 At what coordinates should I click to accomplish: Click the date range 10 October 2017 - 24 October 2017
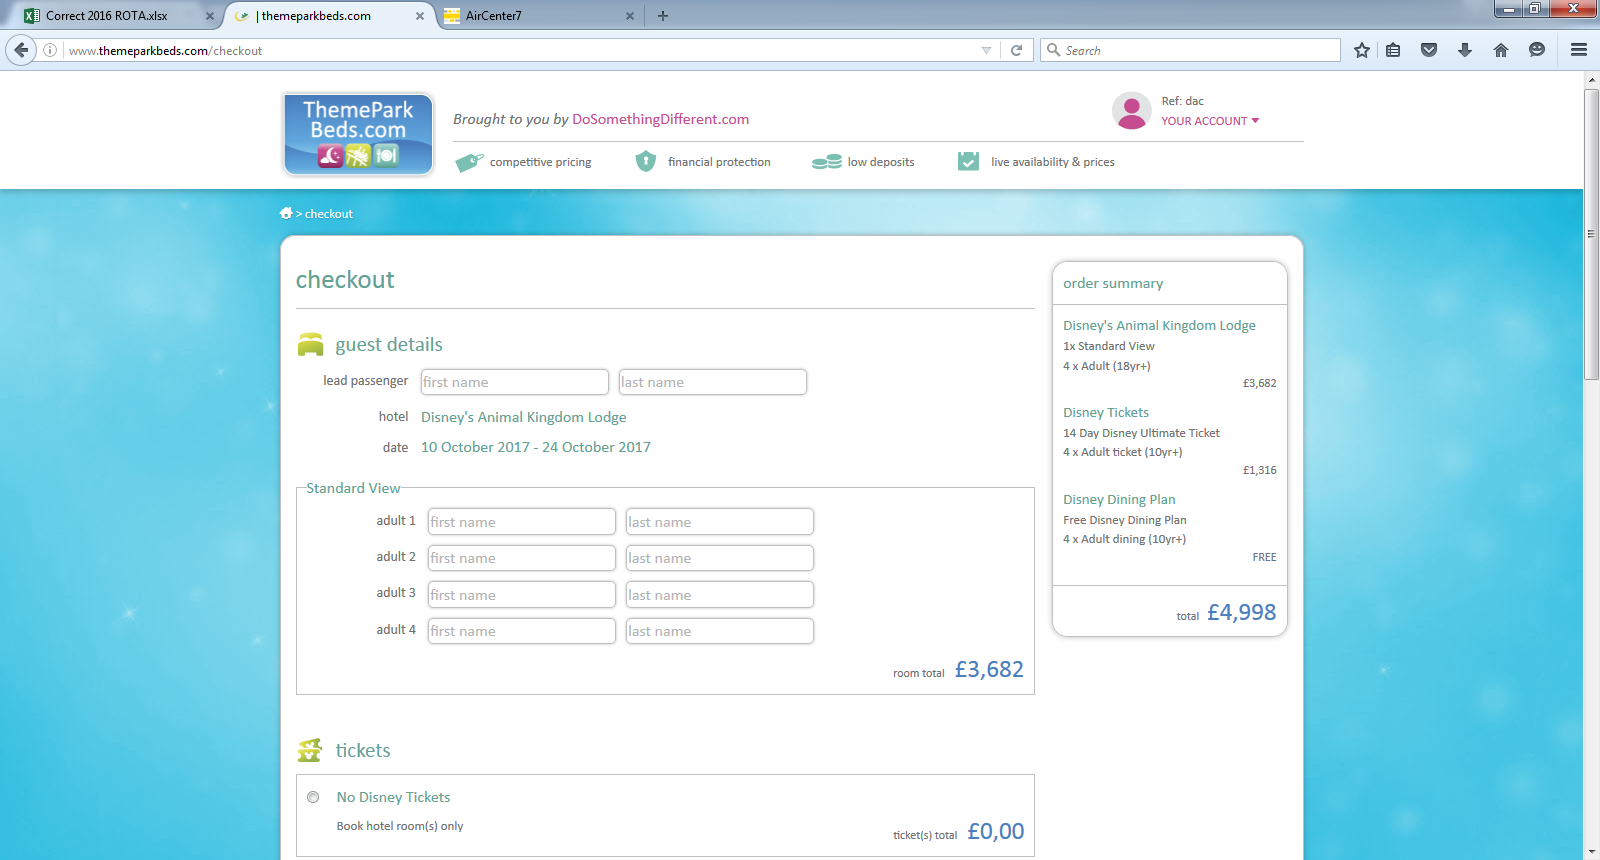(536, 447)
